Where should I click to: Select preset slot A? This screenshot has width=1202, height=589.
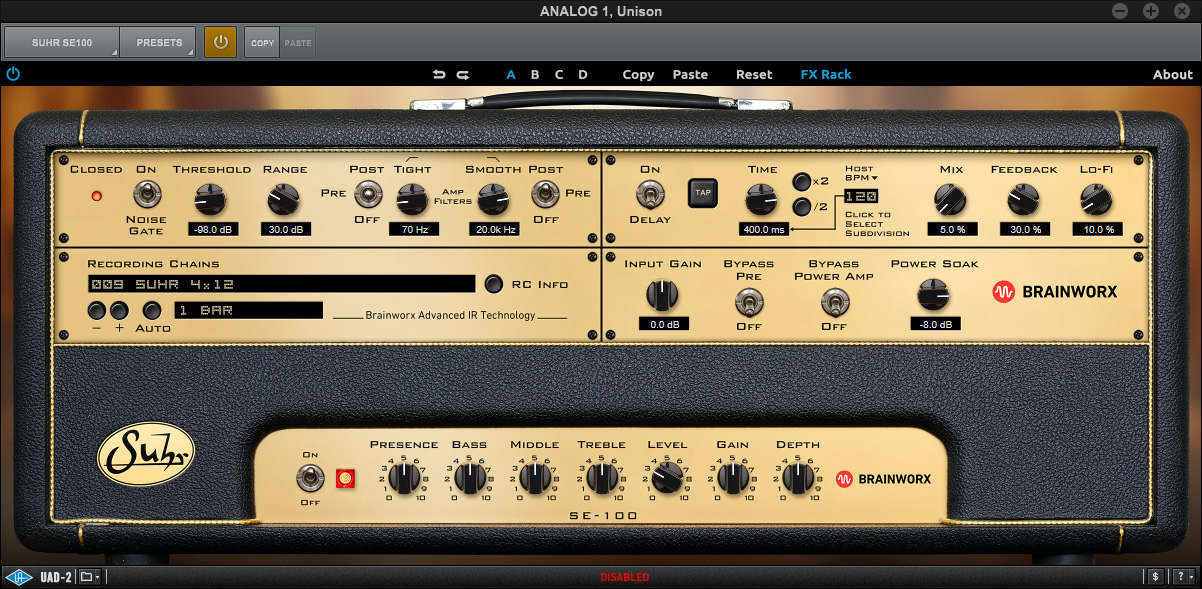[x=511, y=74]
